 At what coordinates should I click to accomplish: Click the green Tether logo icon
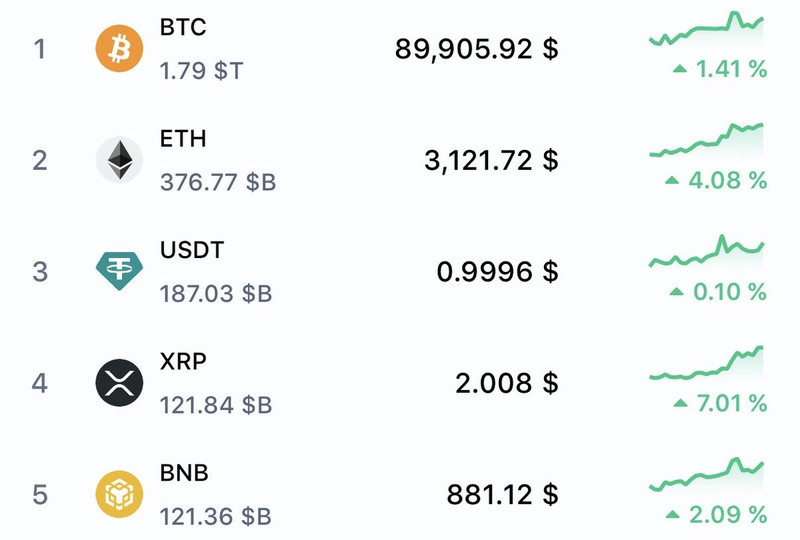click(x=120, y=271)
